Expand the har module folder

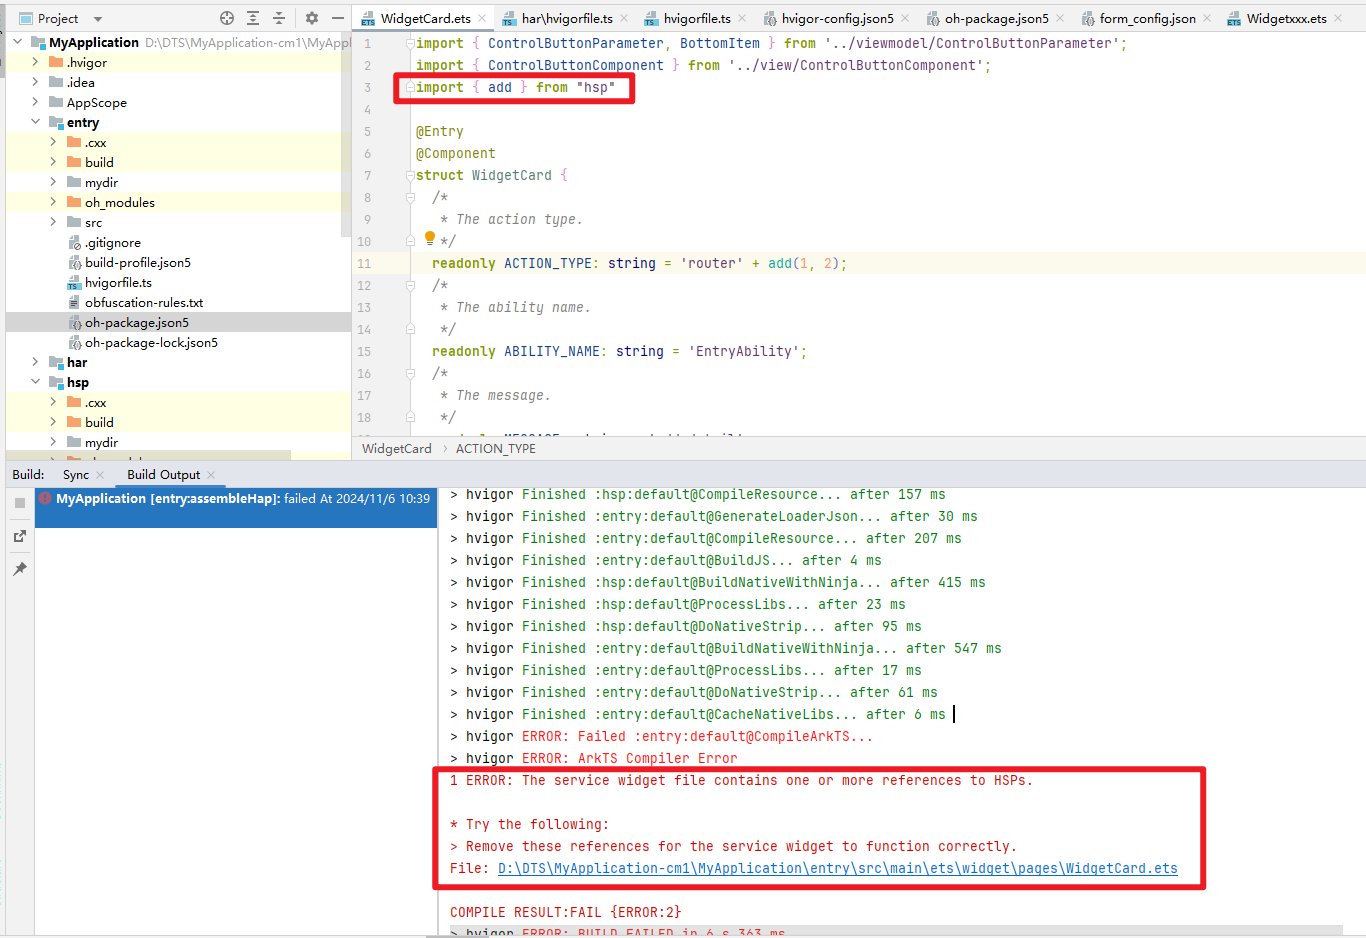tap(36, 362)
